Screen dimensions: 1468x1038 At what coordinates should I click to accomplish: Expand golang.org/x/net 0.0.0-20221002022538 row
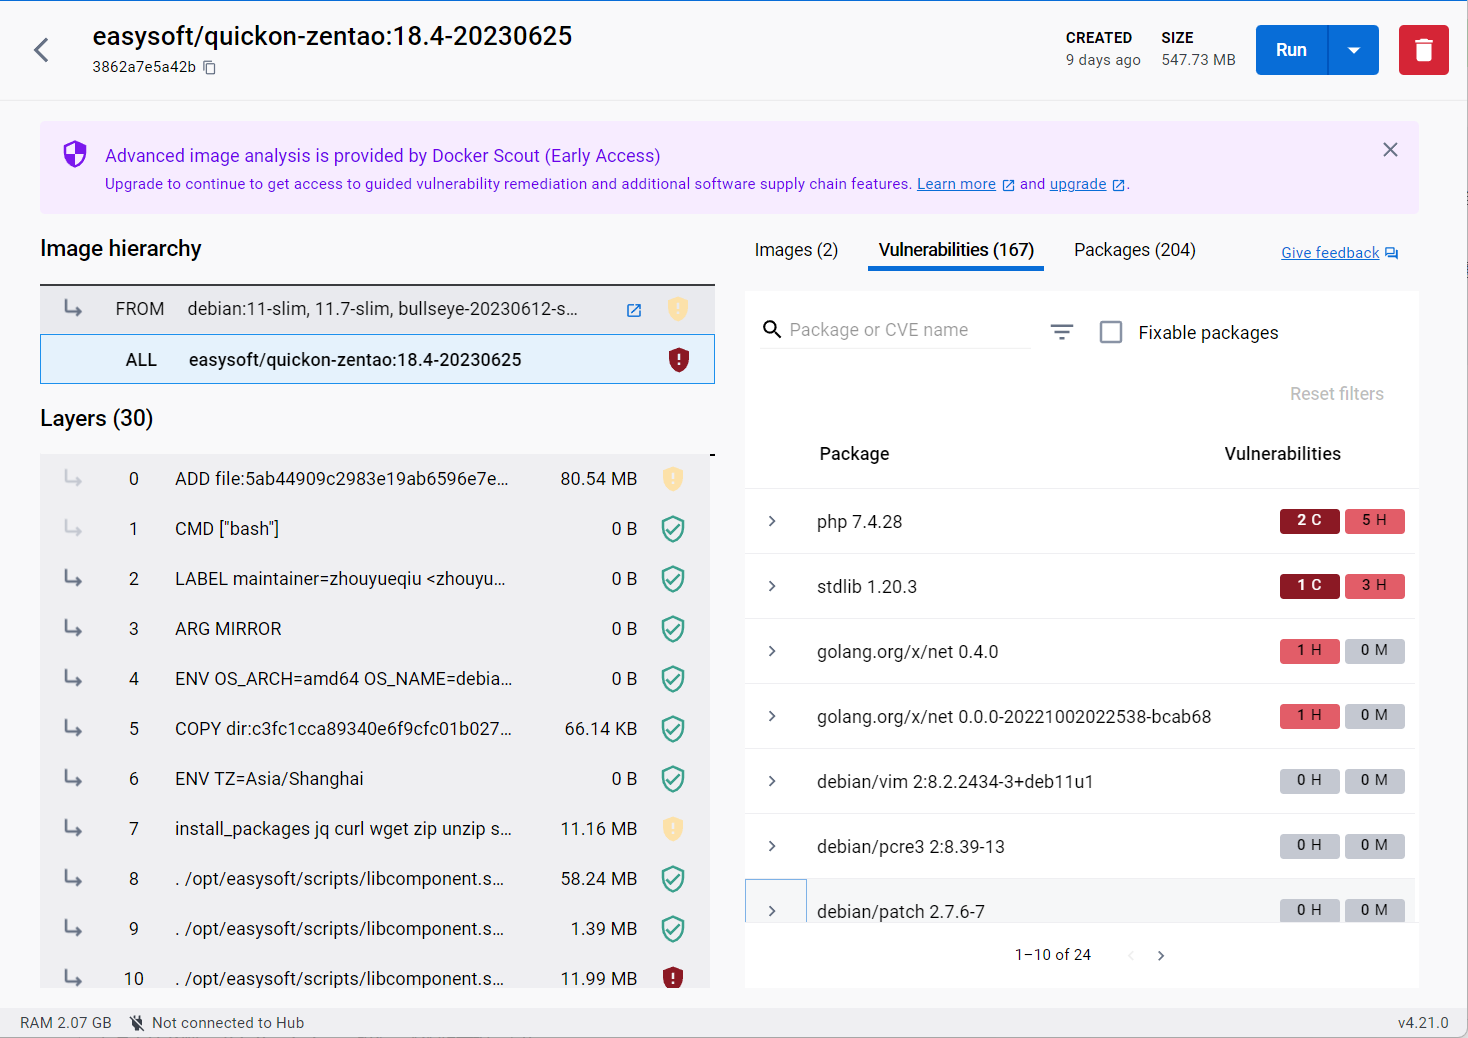tap(772, 716)
